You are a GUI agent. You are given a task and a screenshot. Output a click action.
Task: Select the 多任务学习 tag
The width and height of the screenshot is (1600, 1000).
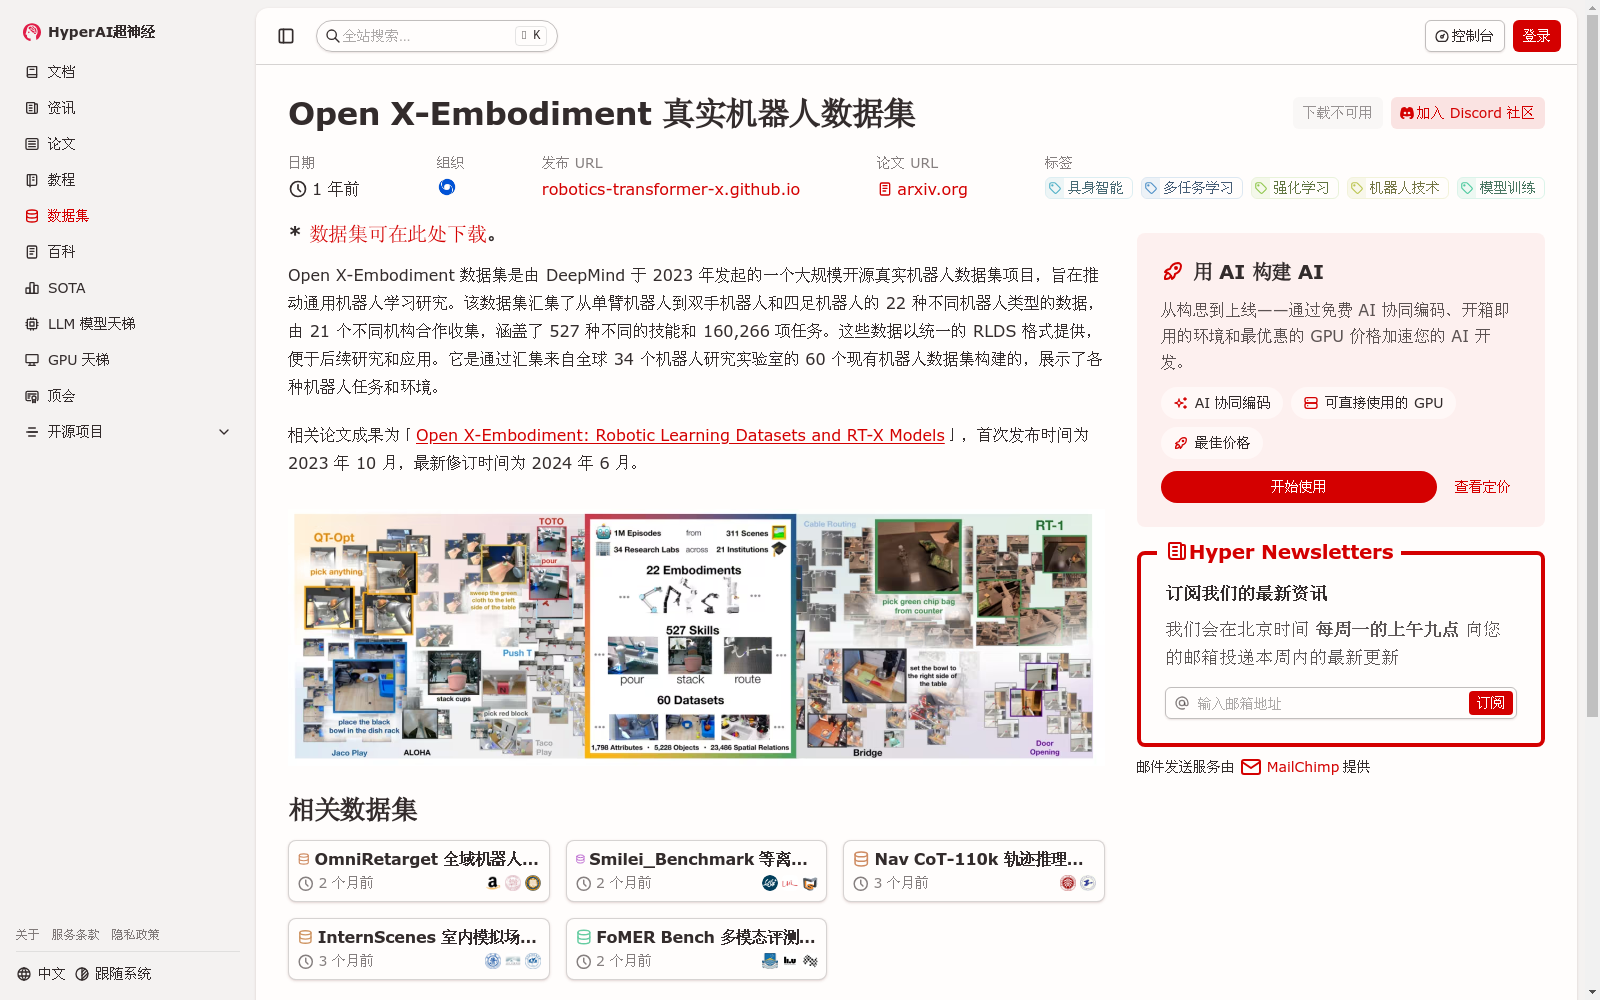point(1191,188)
